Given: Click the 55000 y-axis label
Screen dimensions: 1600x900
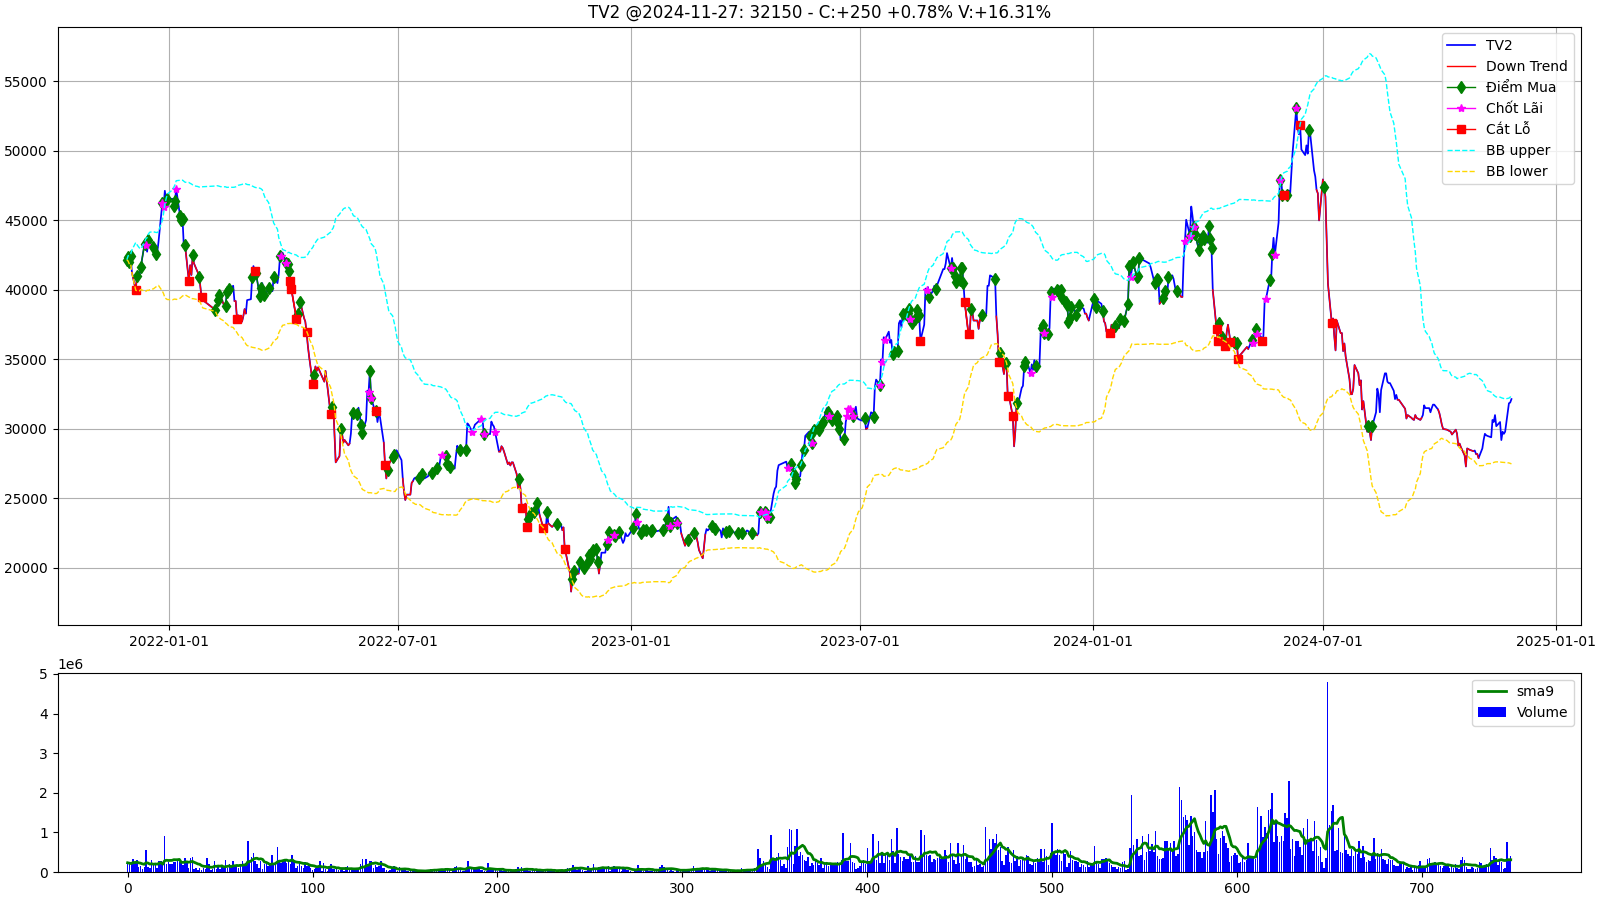Looking at the screenshot, I should (x=27, y=82).
